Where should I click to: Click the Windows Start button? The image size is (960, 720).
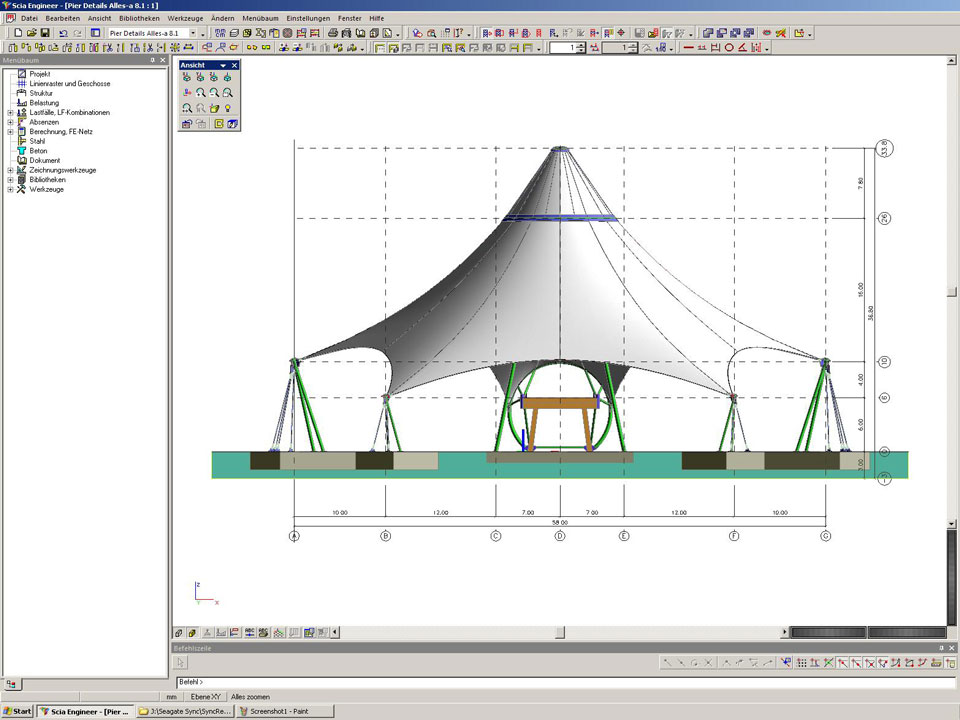[18, 711]
